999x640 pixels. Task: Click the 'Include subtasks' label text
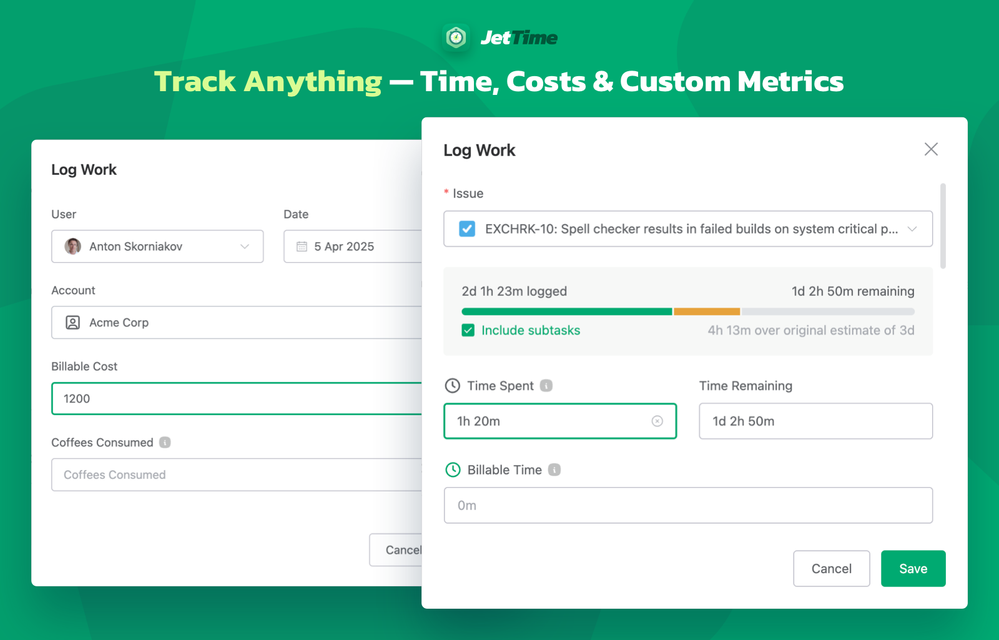point(531,330)
